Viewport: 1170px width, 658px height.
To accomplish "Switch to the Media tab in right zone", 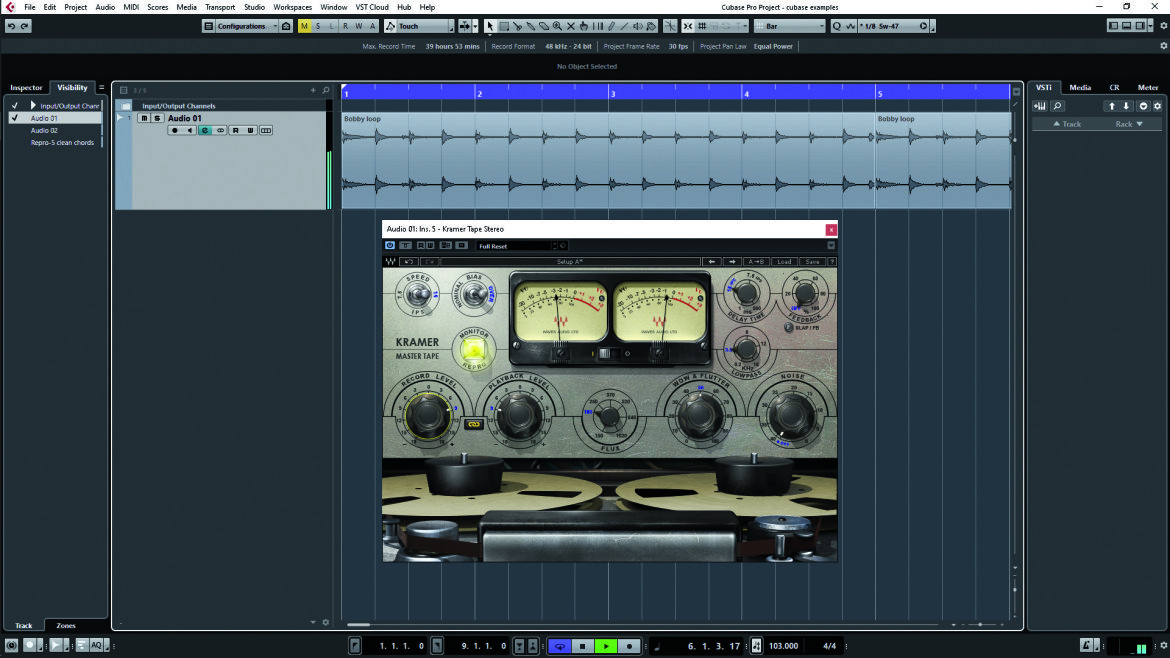I will (1080, 87).
